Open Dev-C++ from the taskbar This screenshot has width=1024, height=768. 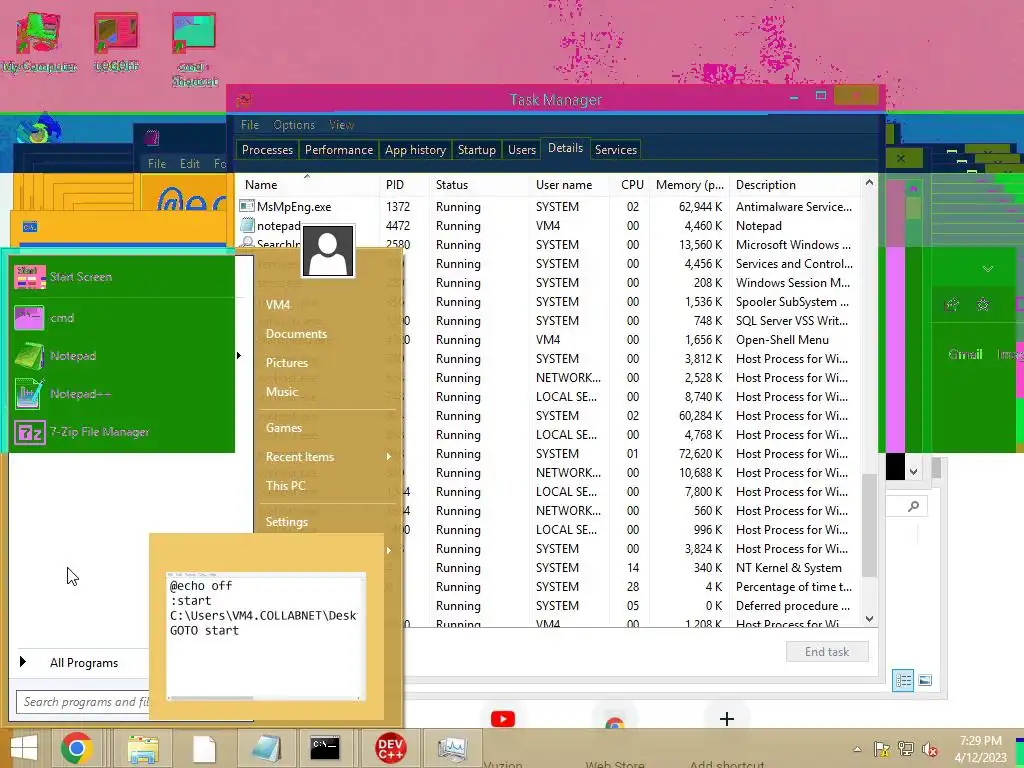tap(391, 748)
